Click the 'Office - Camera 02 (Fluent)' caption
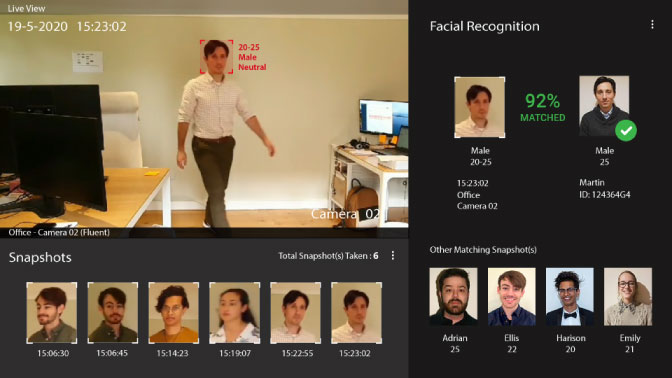The height and width of the screenshot is (378, 672). (59, 233)
